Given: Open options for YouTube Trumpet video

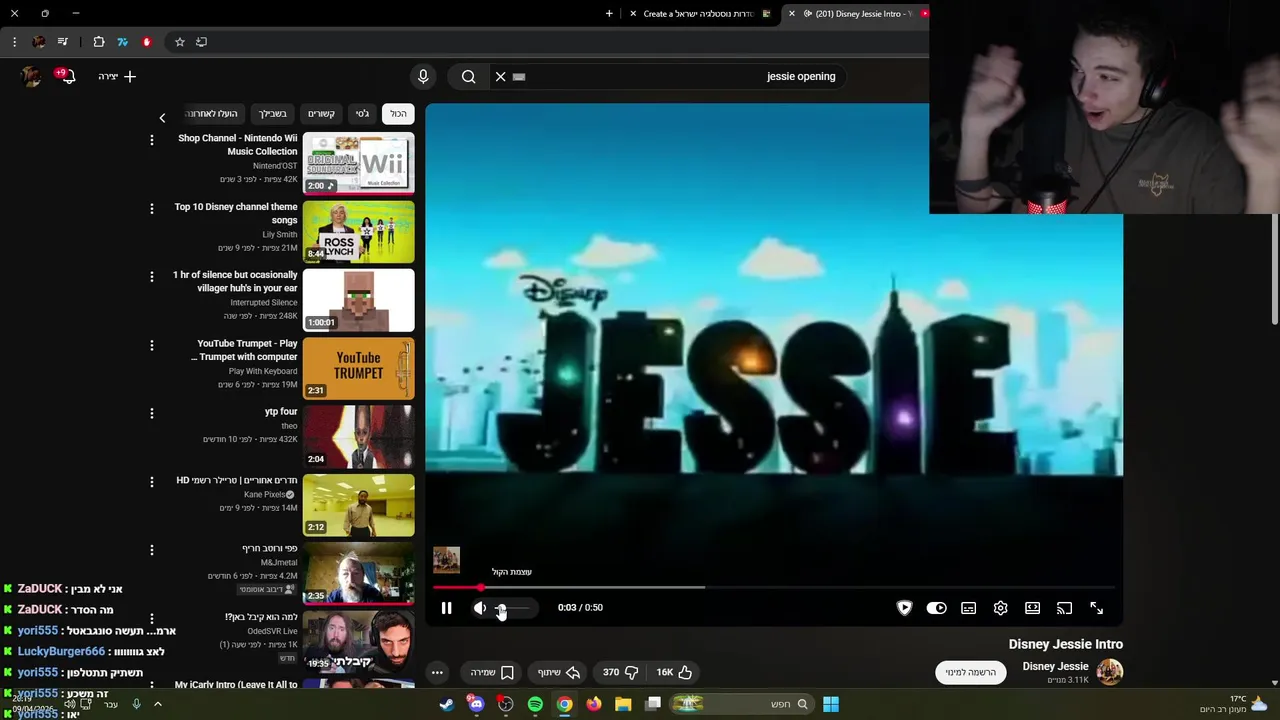Looking at the screenshot, I should click(152, 345).
